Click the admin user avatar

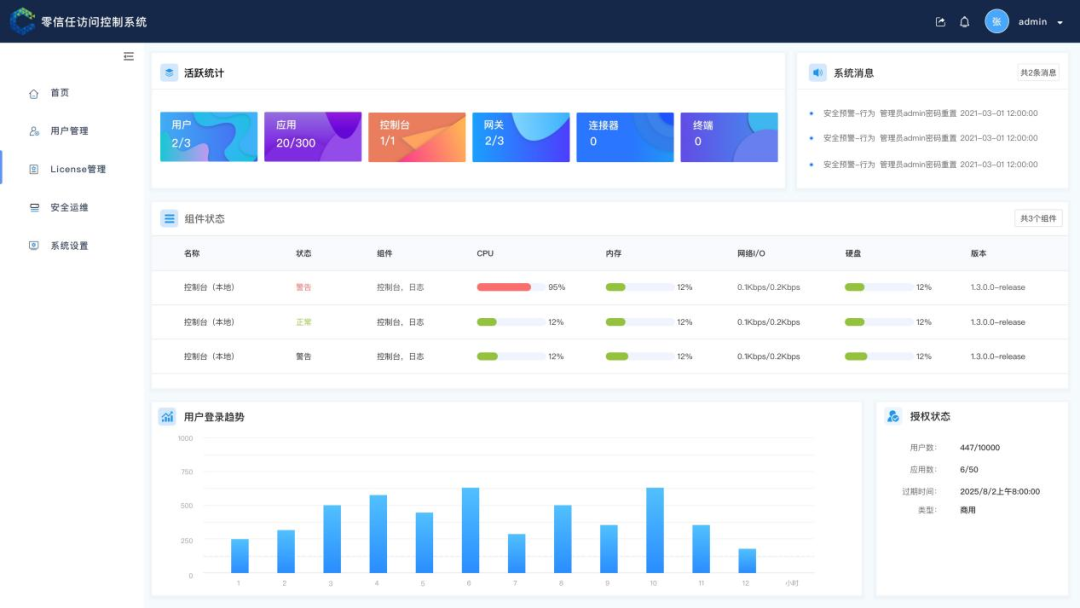[996, 21]
